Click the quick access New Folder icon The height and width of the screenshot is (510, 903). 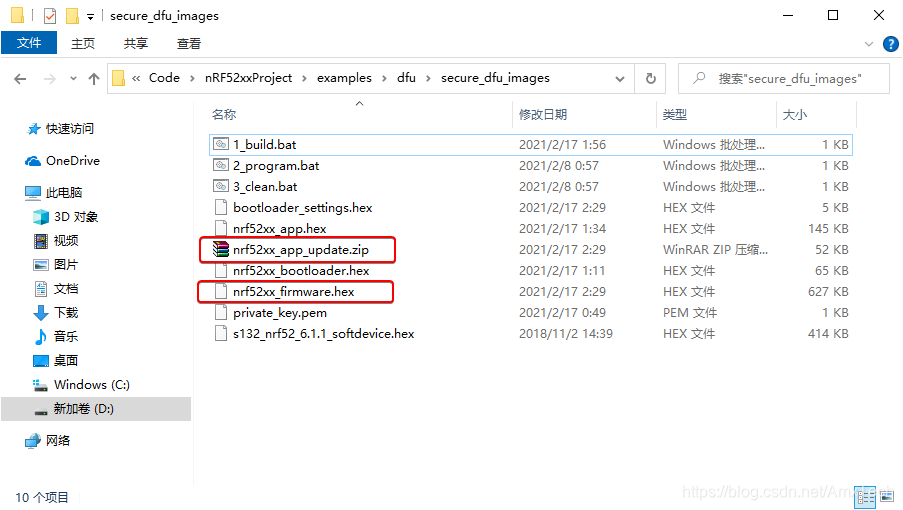(x=73, y=16)
